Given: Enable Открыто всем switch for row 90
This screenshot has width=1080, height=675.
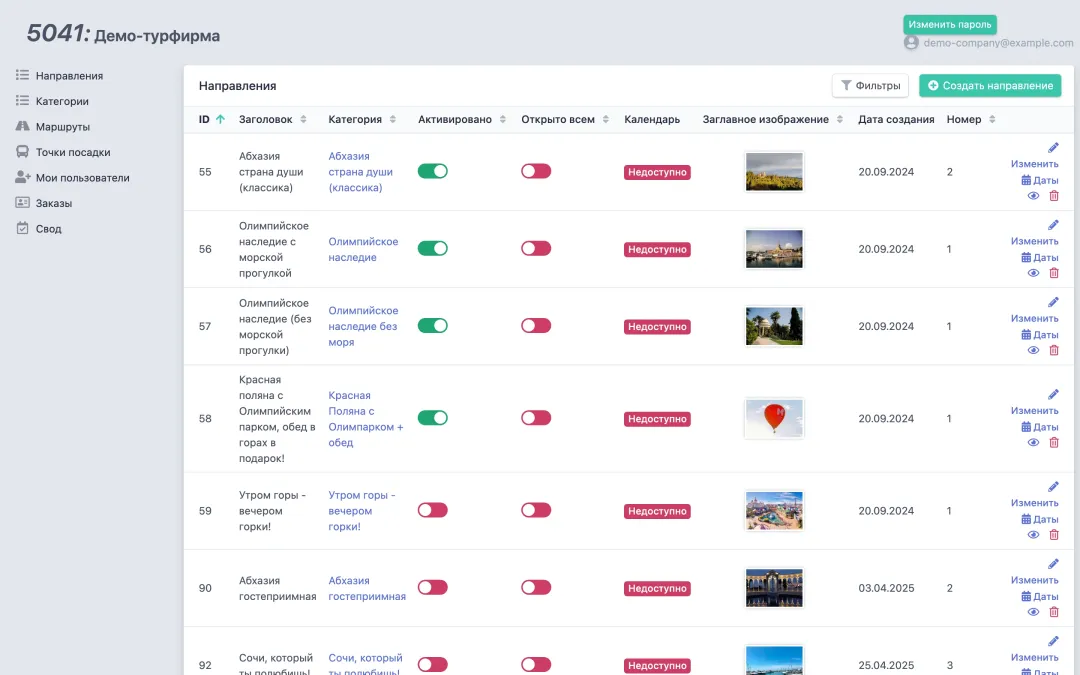Looking at the screenshot, I should (x=536, y=587).
